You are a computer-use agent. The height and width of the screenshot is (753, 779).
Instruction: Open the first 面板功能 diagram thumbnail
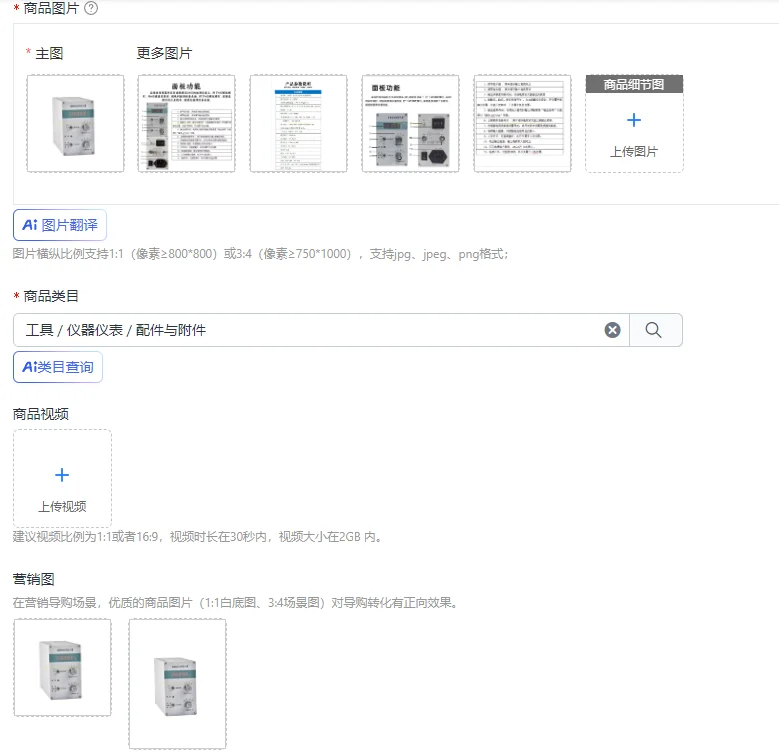pyautogui.click(x=186, y=124)
